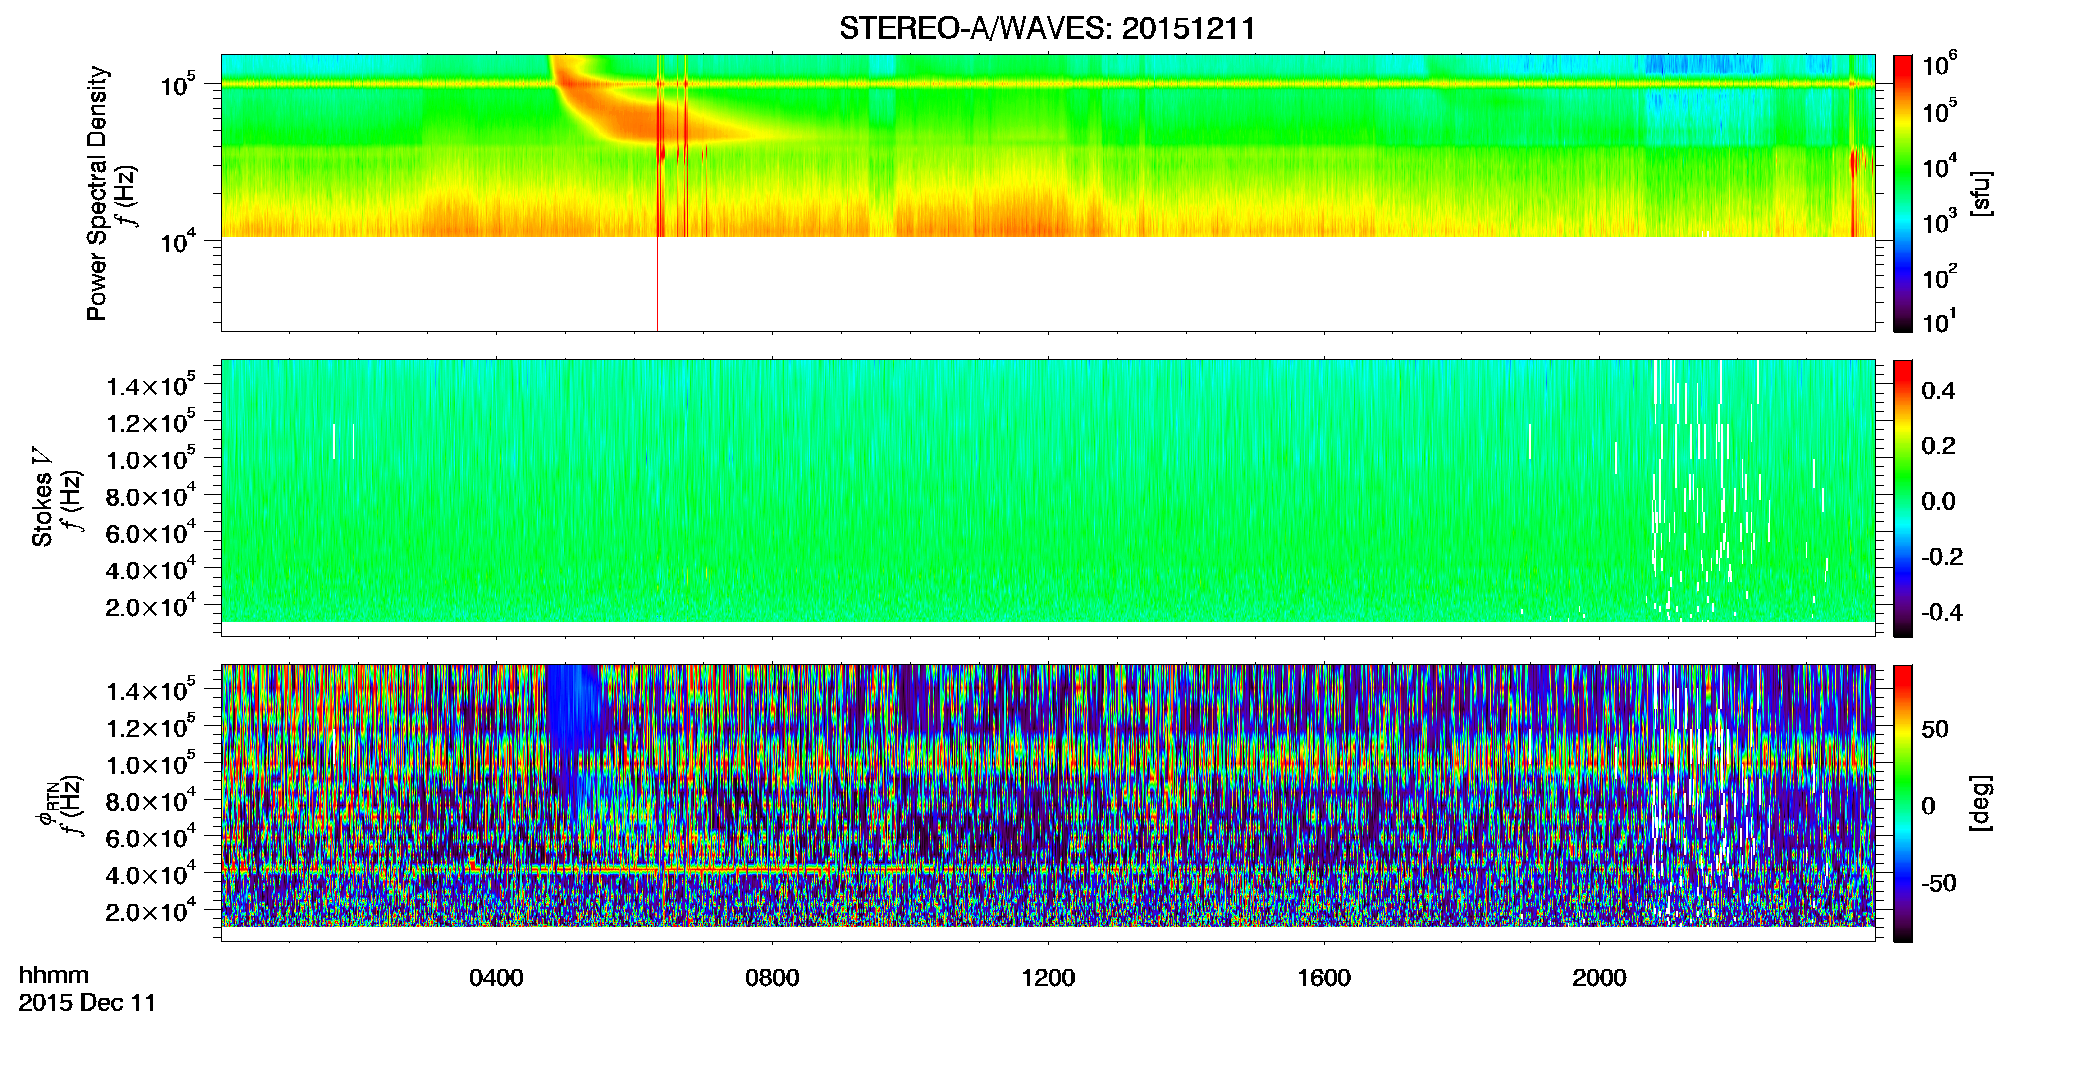
Task: Select the Power Spectral Density axis label
Action: click(97, 193)
